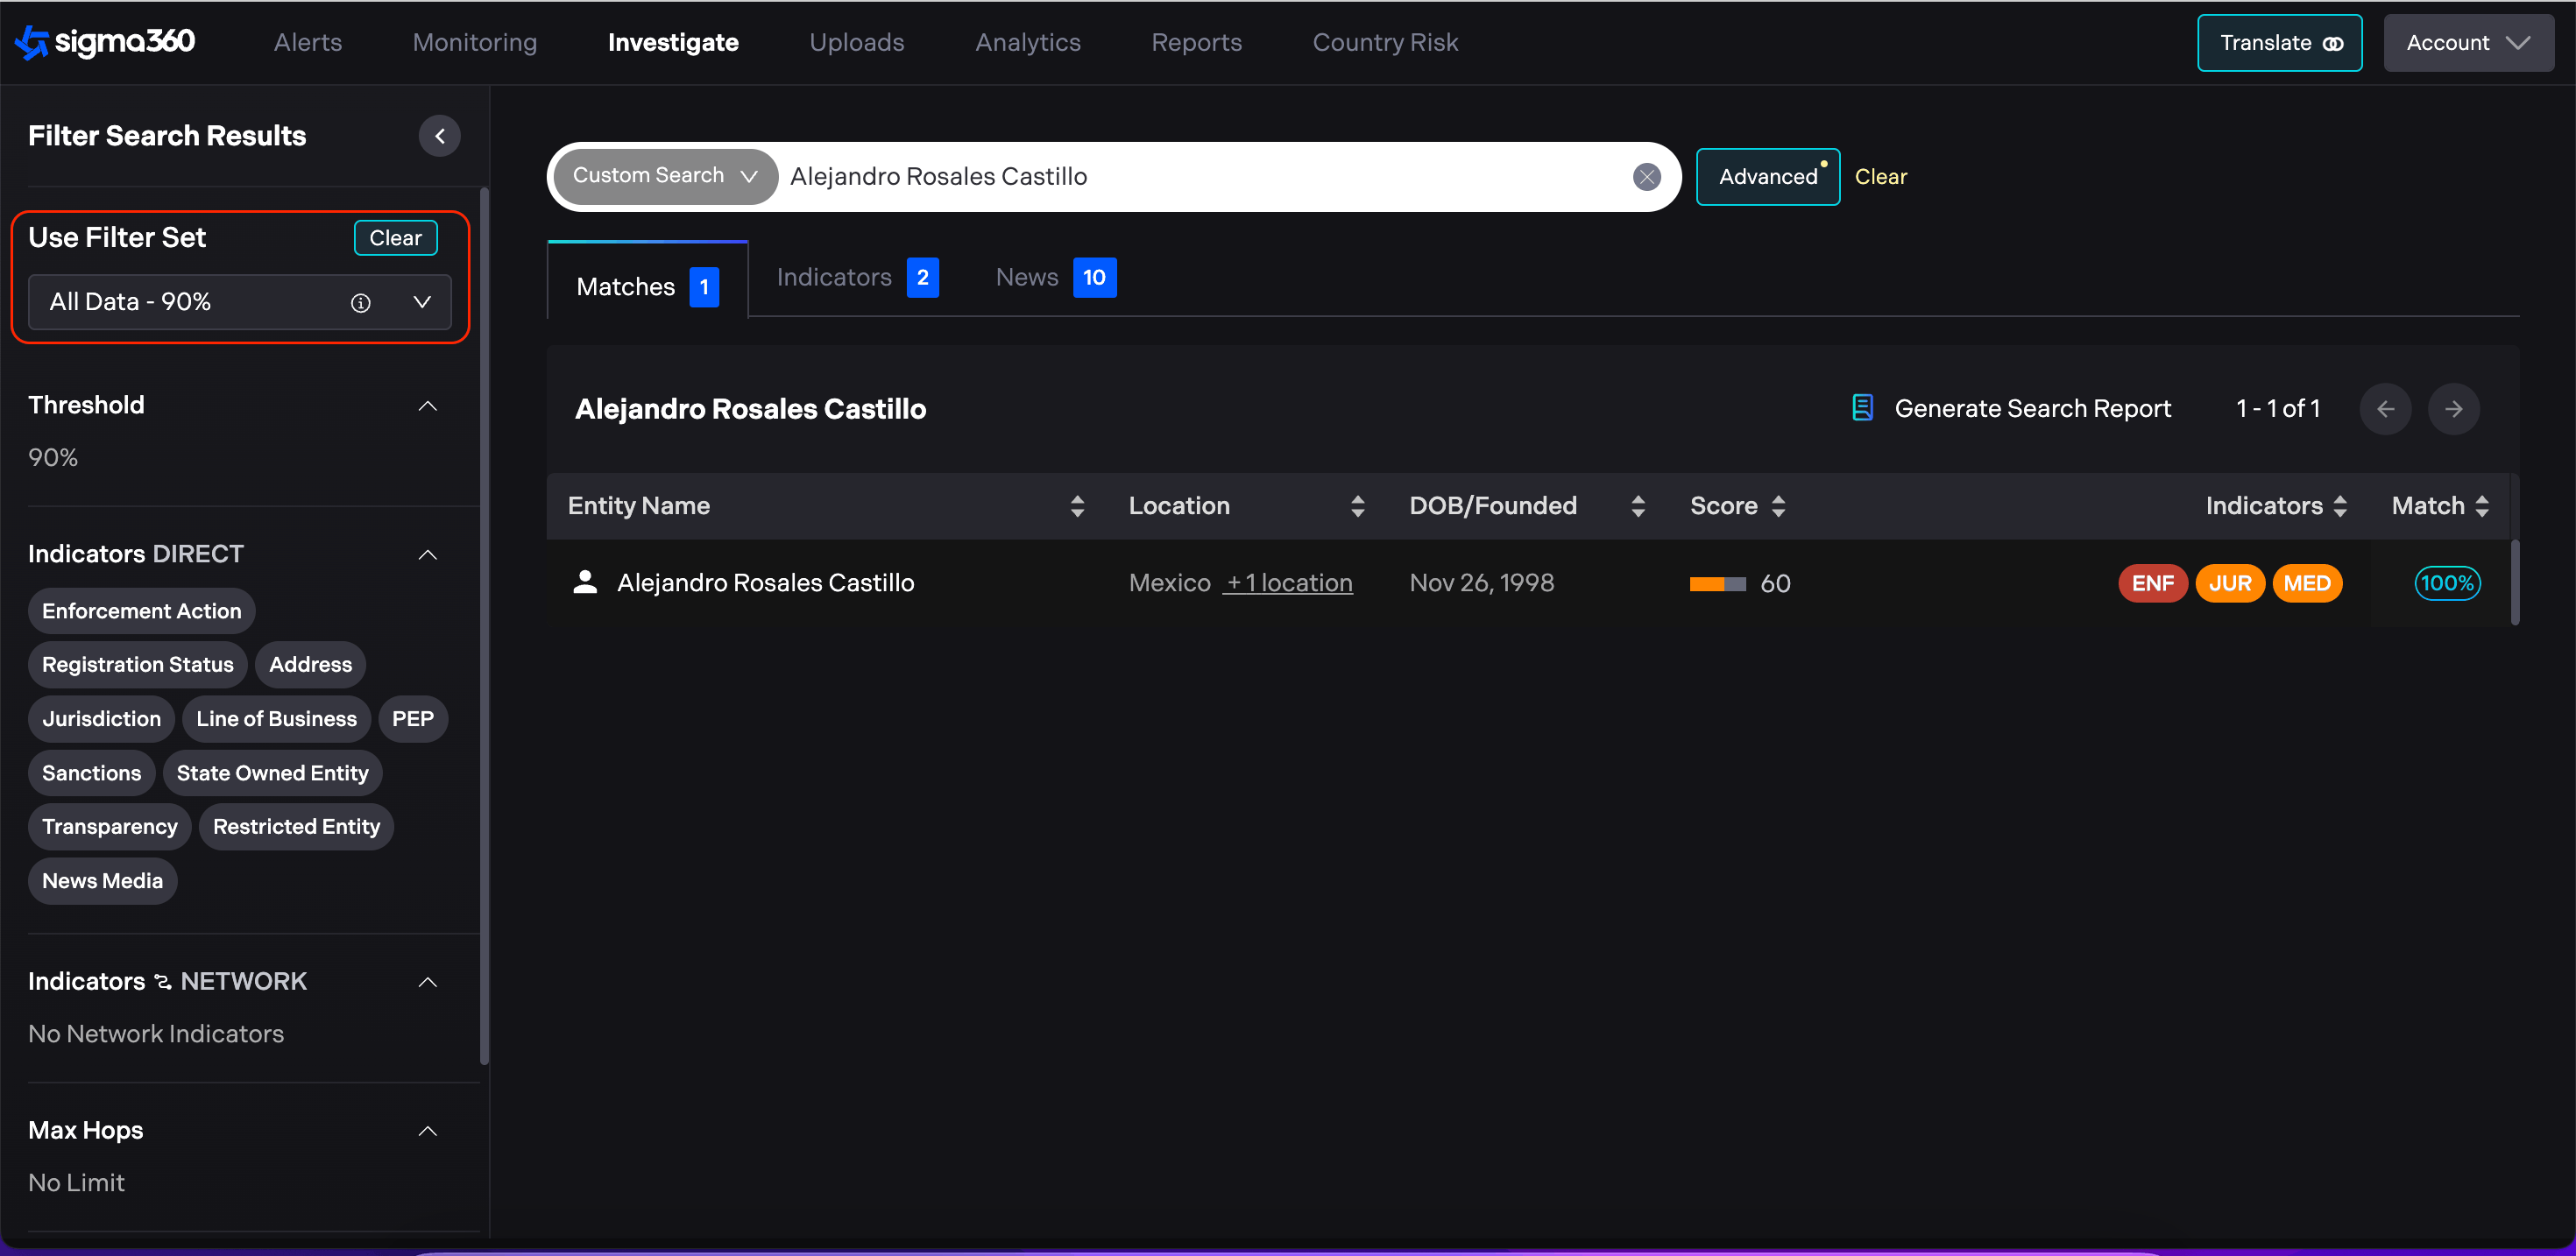This screenshot has width=2576, height=1256.
Task: Toggle the Enforcement Action filter chip
Action: click(x=141, y=611)
